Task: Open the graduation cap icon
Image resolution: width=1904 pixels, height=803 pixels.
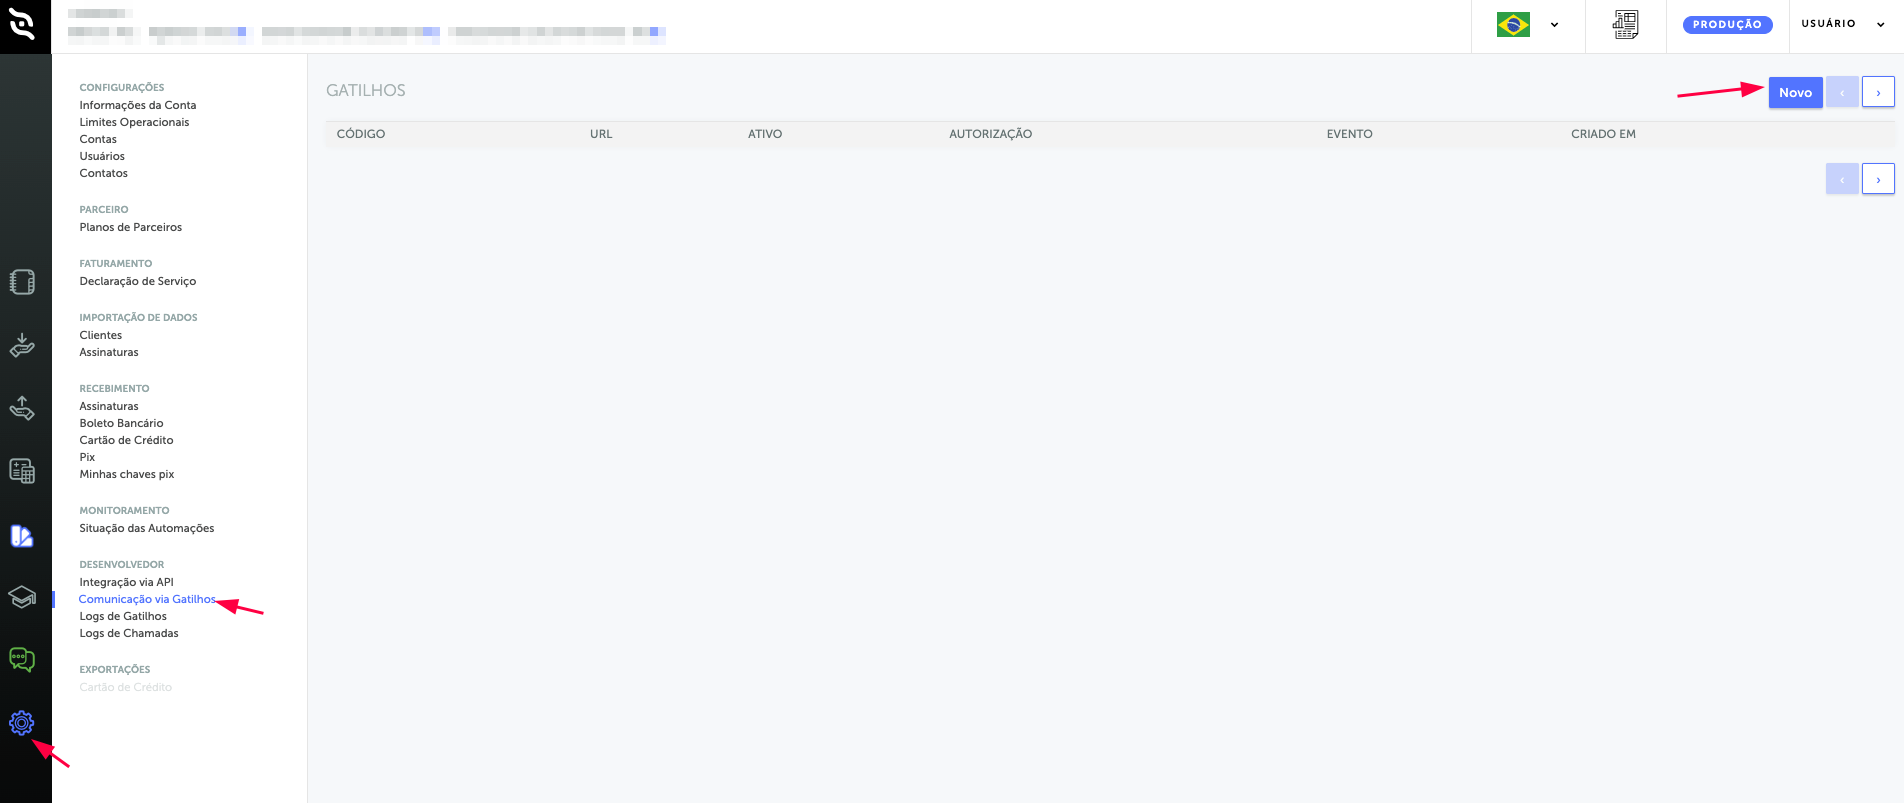Action: pos(22,597)
